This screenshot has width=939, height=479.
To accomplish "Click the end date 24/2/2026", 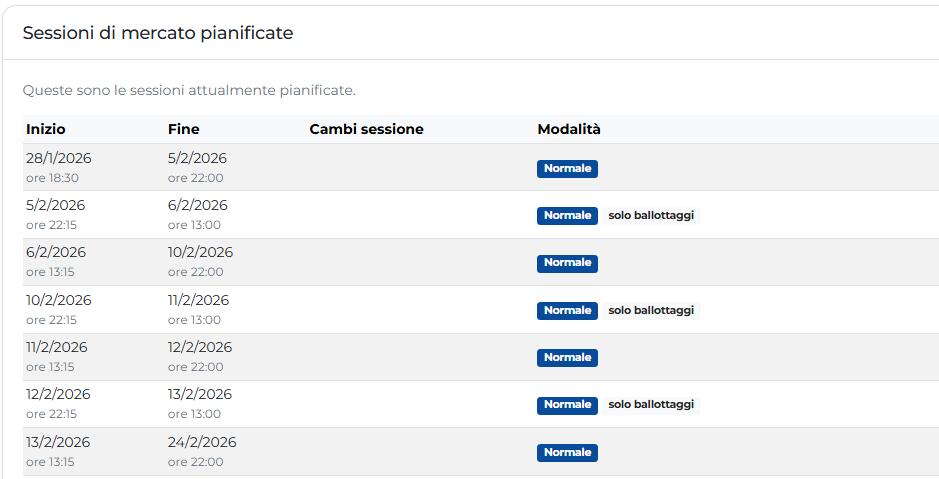I will coord(202,442).
